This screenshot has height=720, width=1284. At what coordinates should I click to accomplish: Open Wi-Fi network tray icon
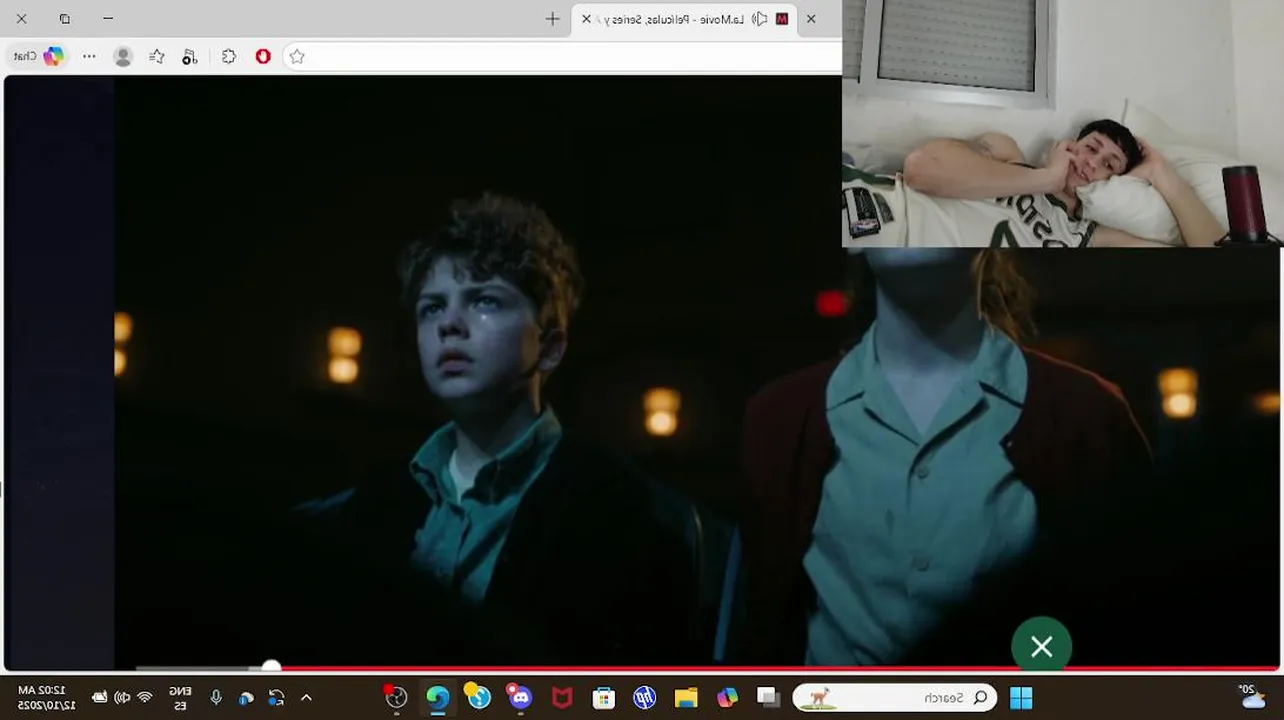click(145, 697)
